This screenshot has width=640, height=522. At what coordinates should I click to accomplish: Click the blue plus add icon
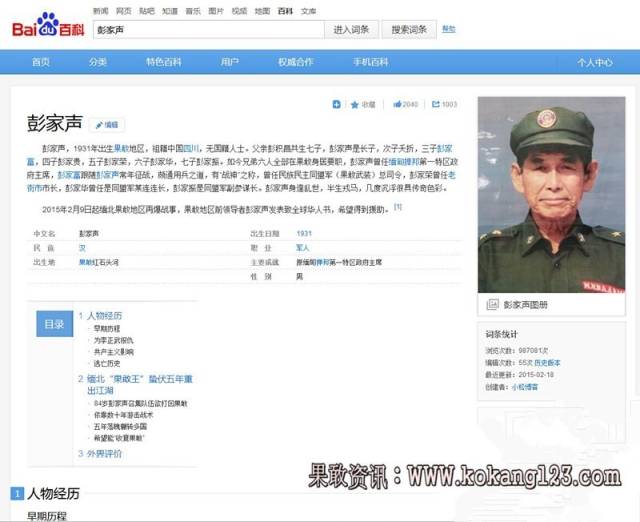coord(336,104)
